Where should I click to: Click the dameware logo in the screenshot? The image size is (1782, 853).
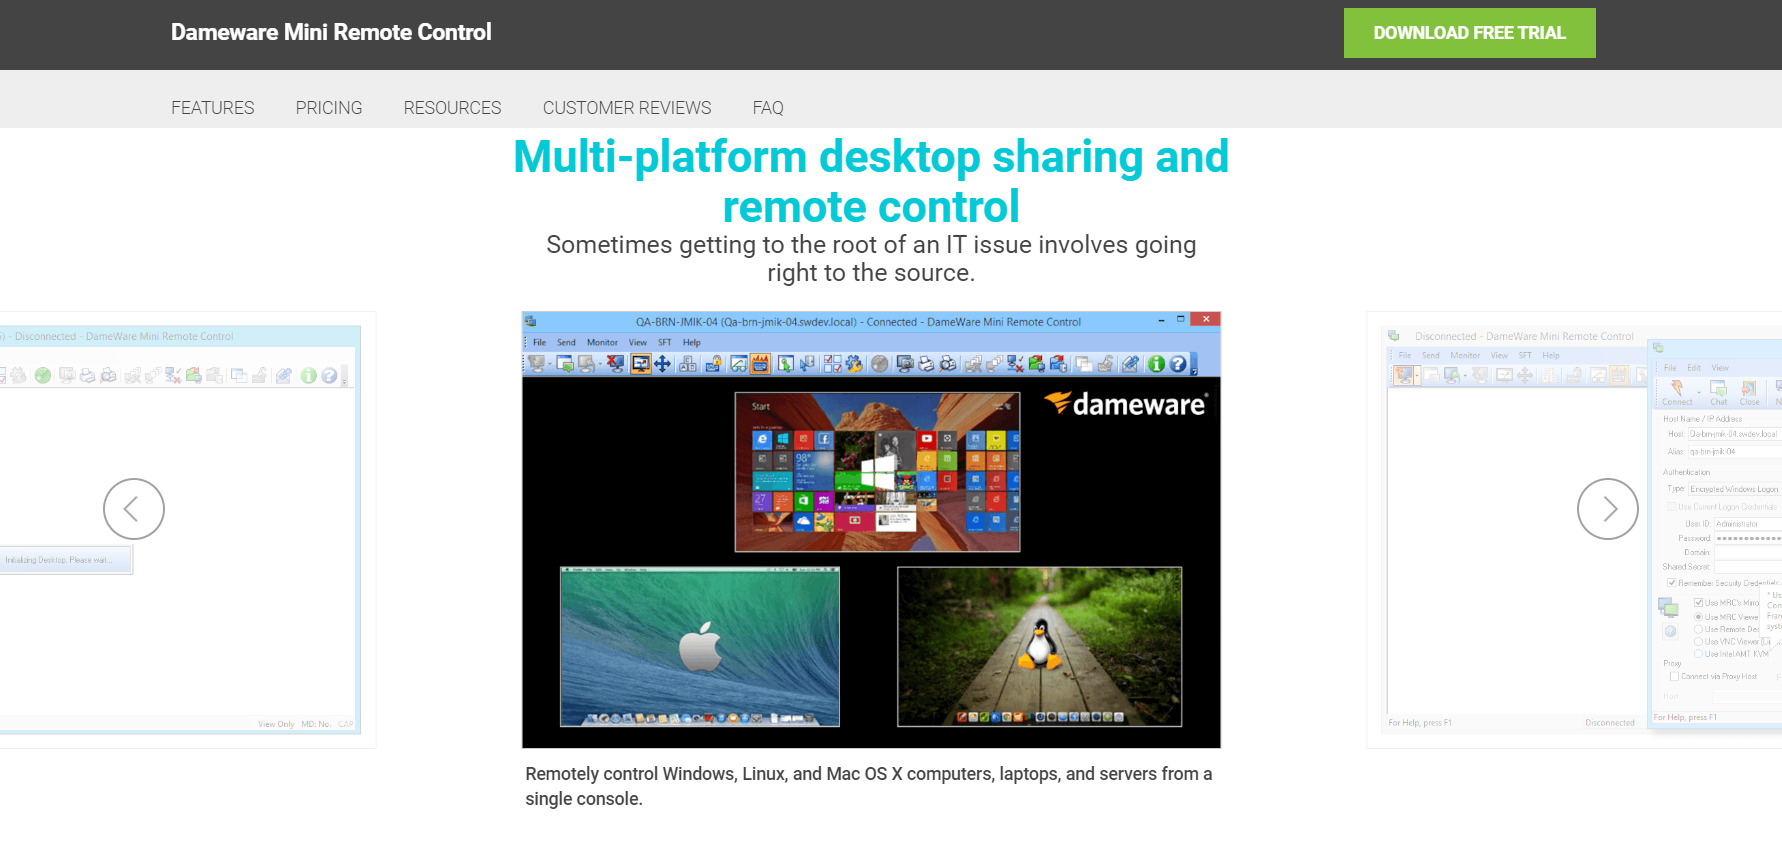(1126, 403)
